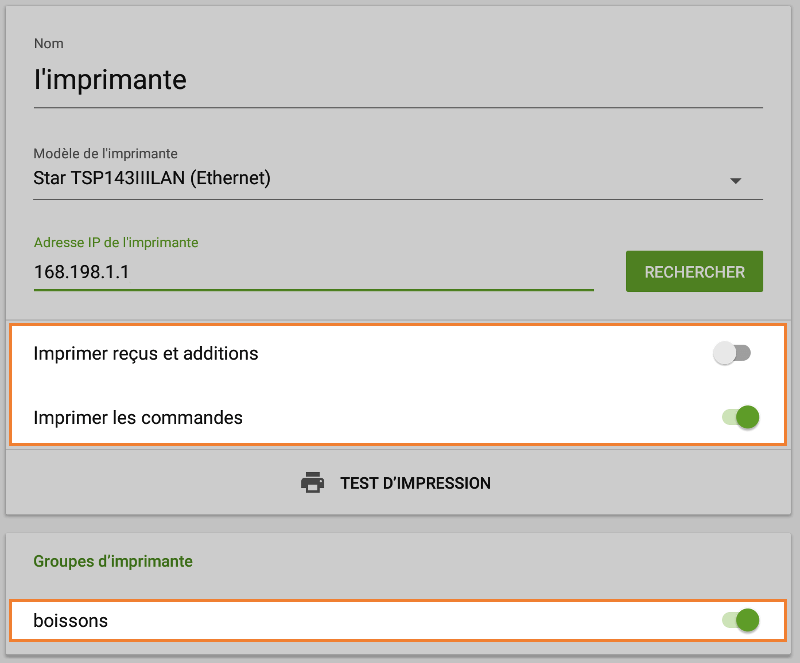Click the Groupes d'imprimante section heading
This screenshot has height=663, width=800.
pos(113,561)
